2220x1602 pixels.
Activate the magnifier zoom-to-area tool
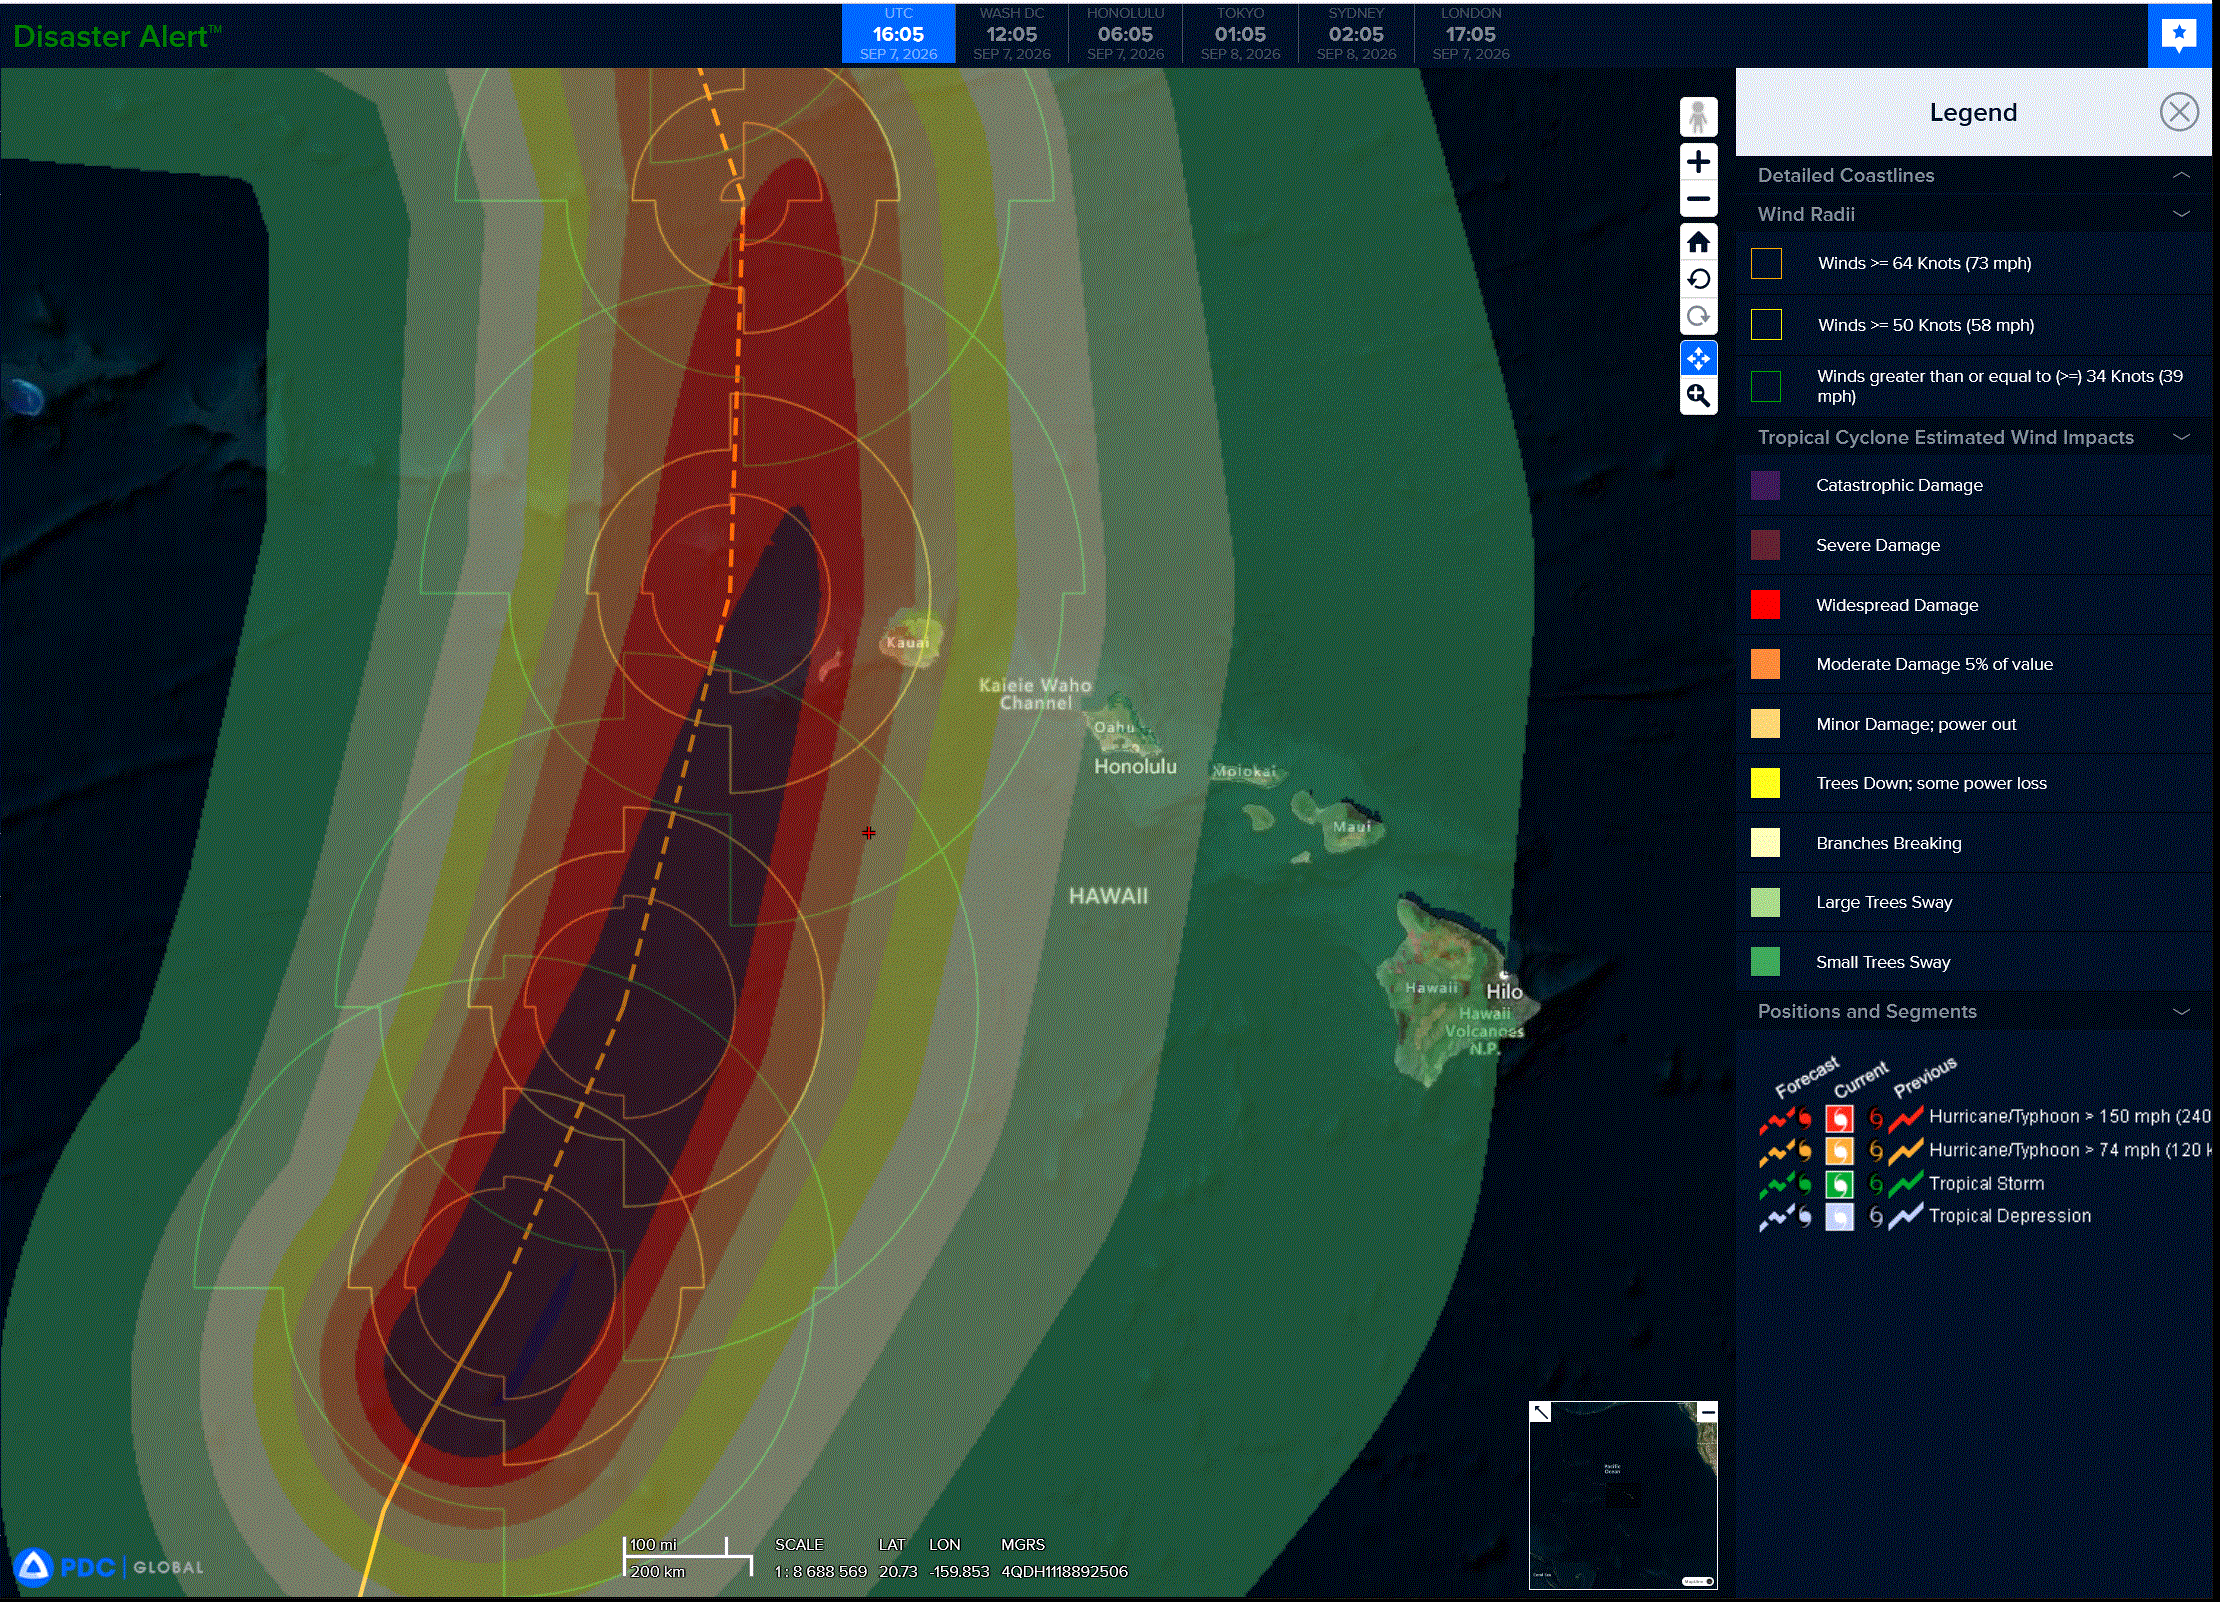pos(1698,396)
